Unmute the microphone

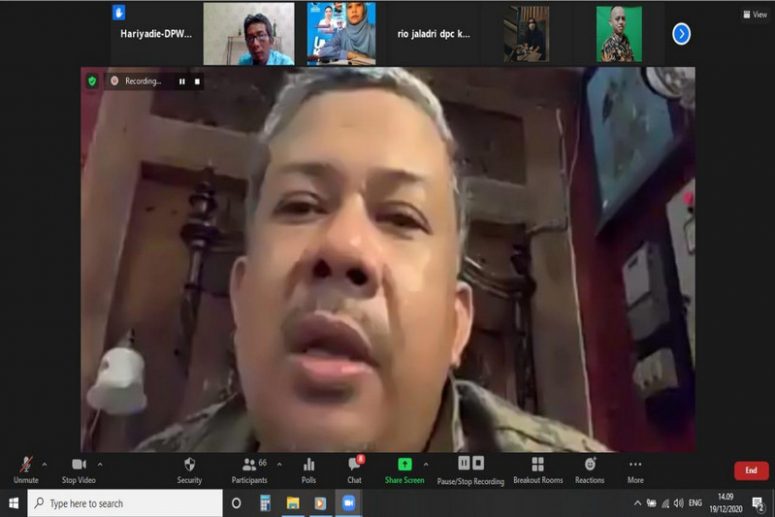pyautogui.click(x=26, y=465)
